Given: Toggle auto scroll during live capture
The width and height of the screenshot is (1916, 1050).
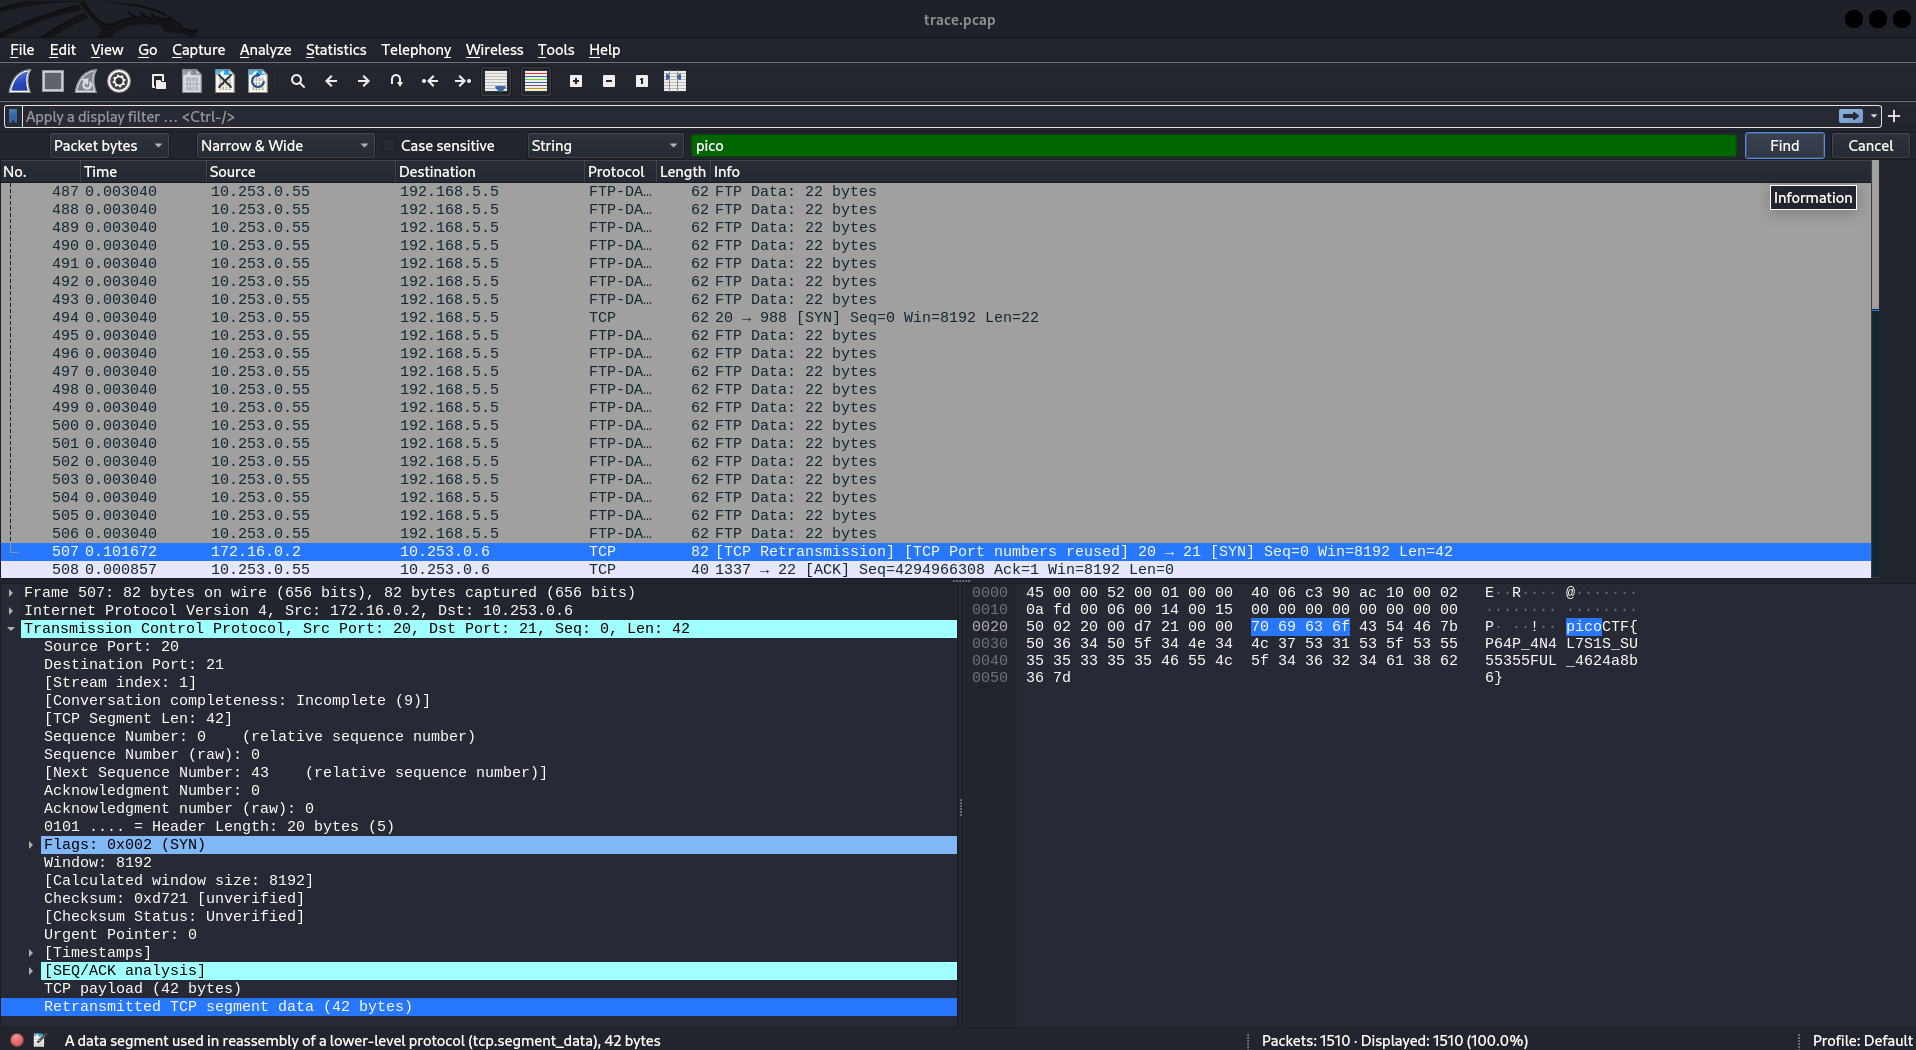Looking at the screenshot, I should click(496, 81).
